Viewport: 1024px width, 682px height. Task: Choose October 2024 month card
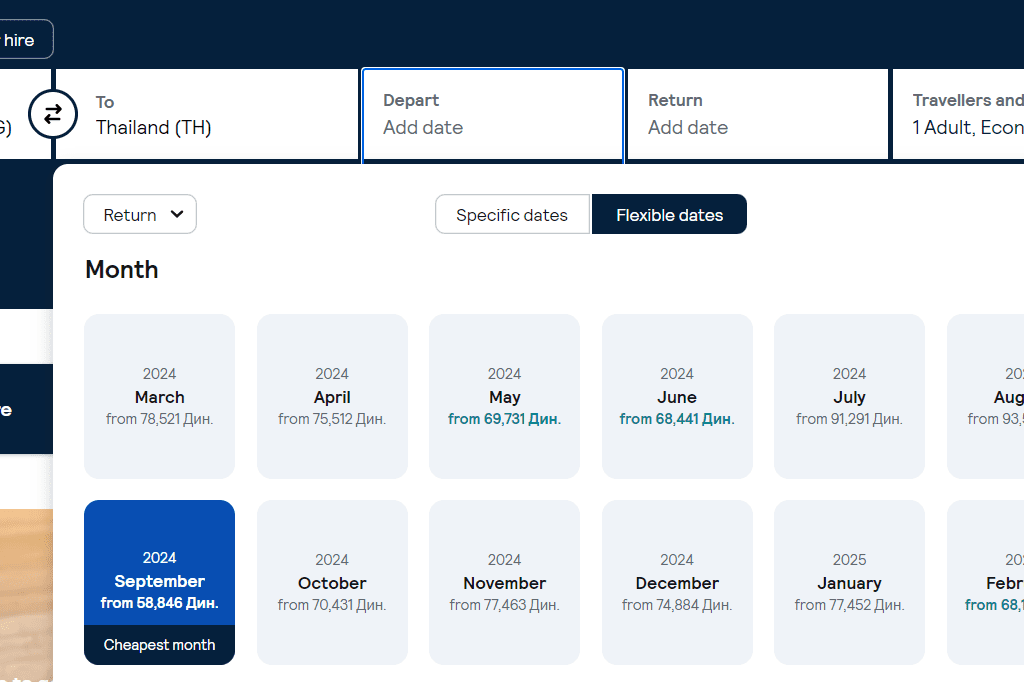tap(332, 582)
